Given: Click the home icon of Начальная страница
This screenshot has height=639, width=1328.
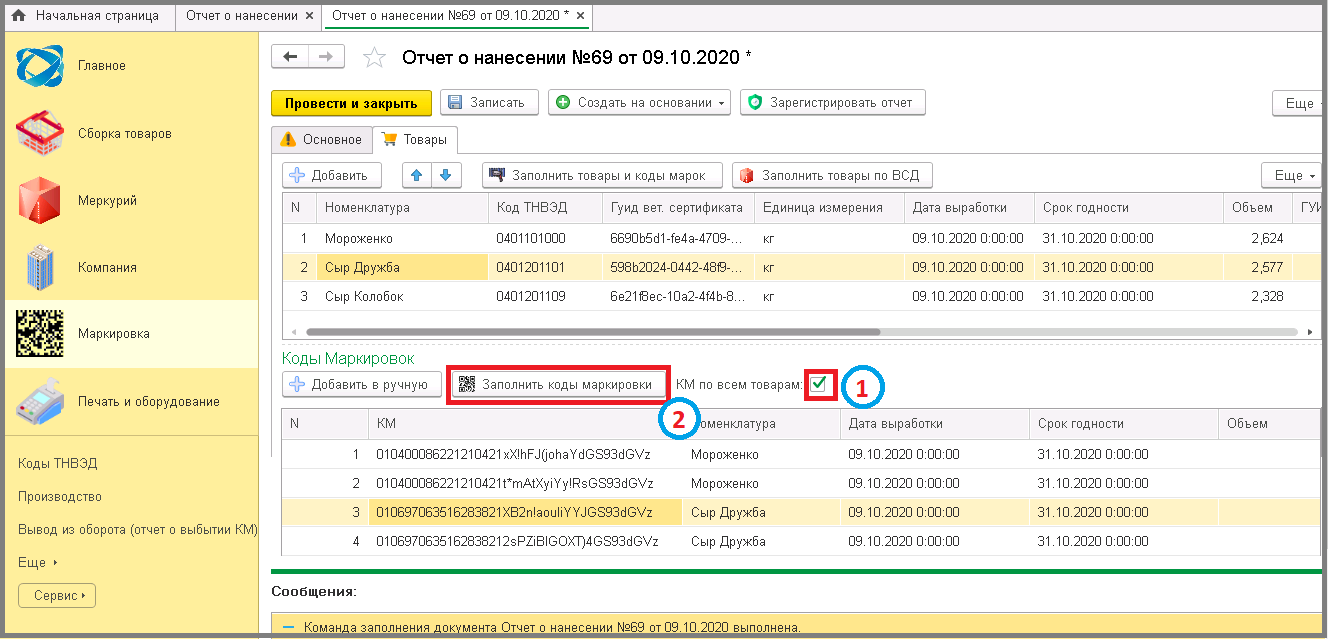Looking at the screenshot, I should point(18,16).
